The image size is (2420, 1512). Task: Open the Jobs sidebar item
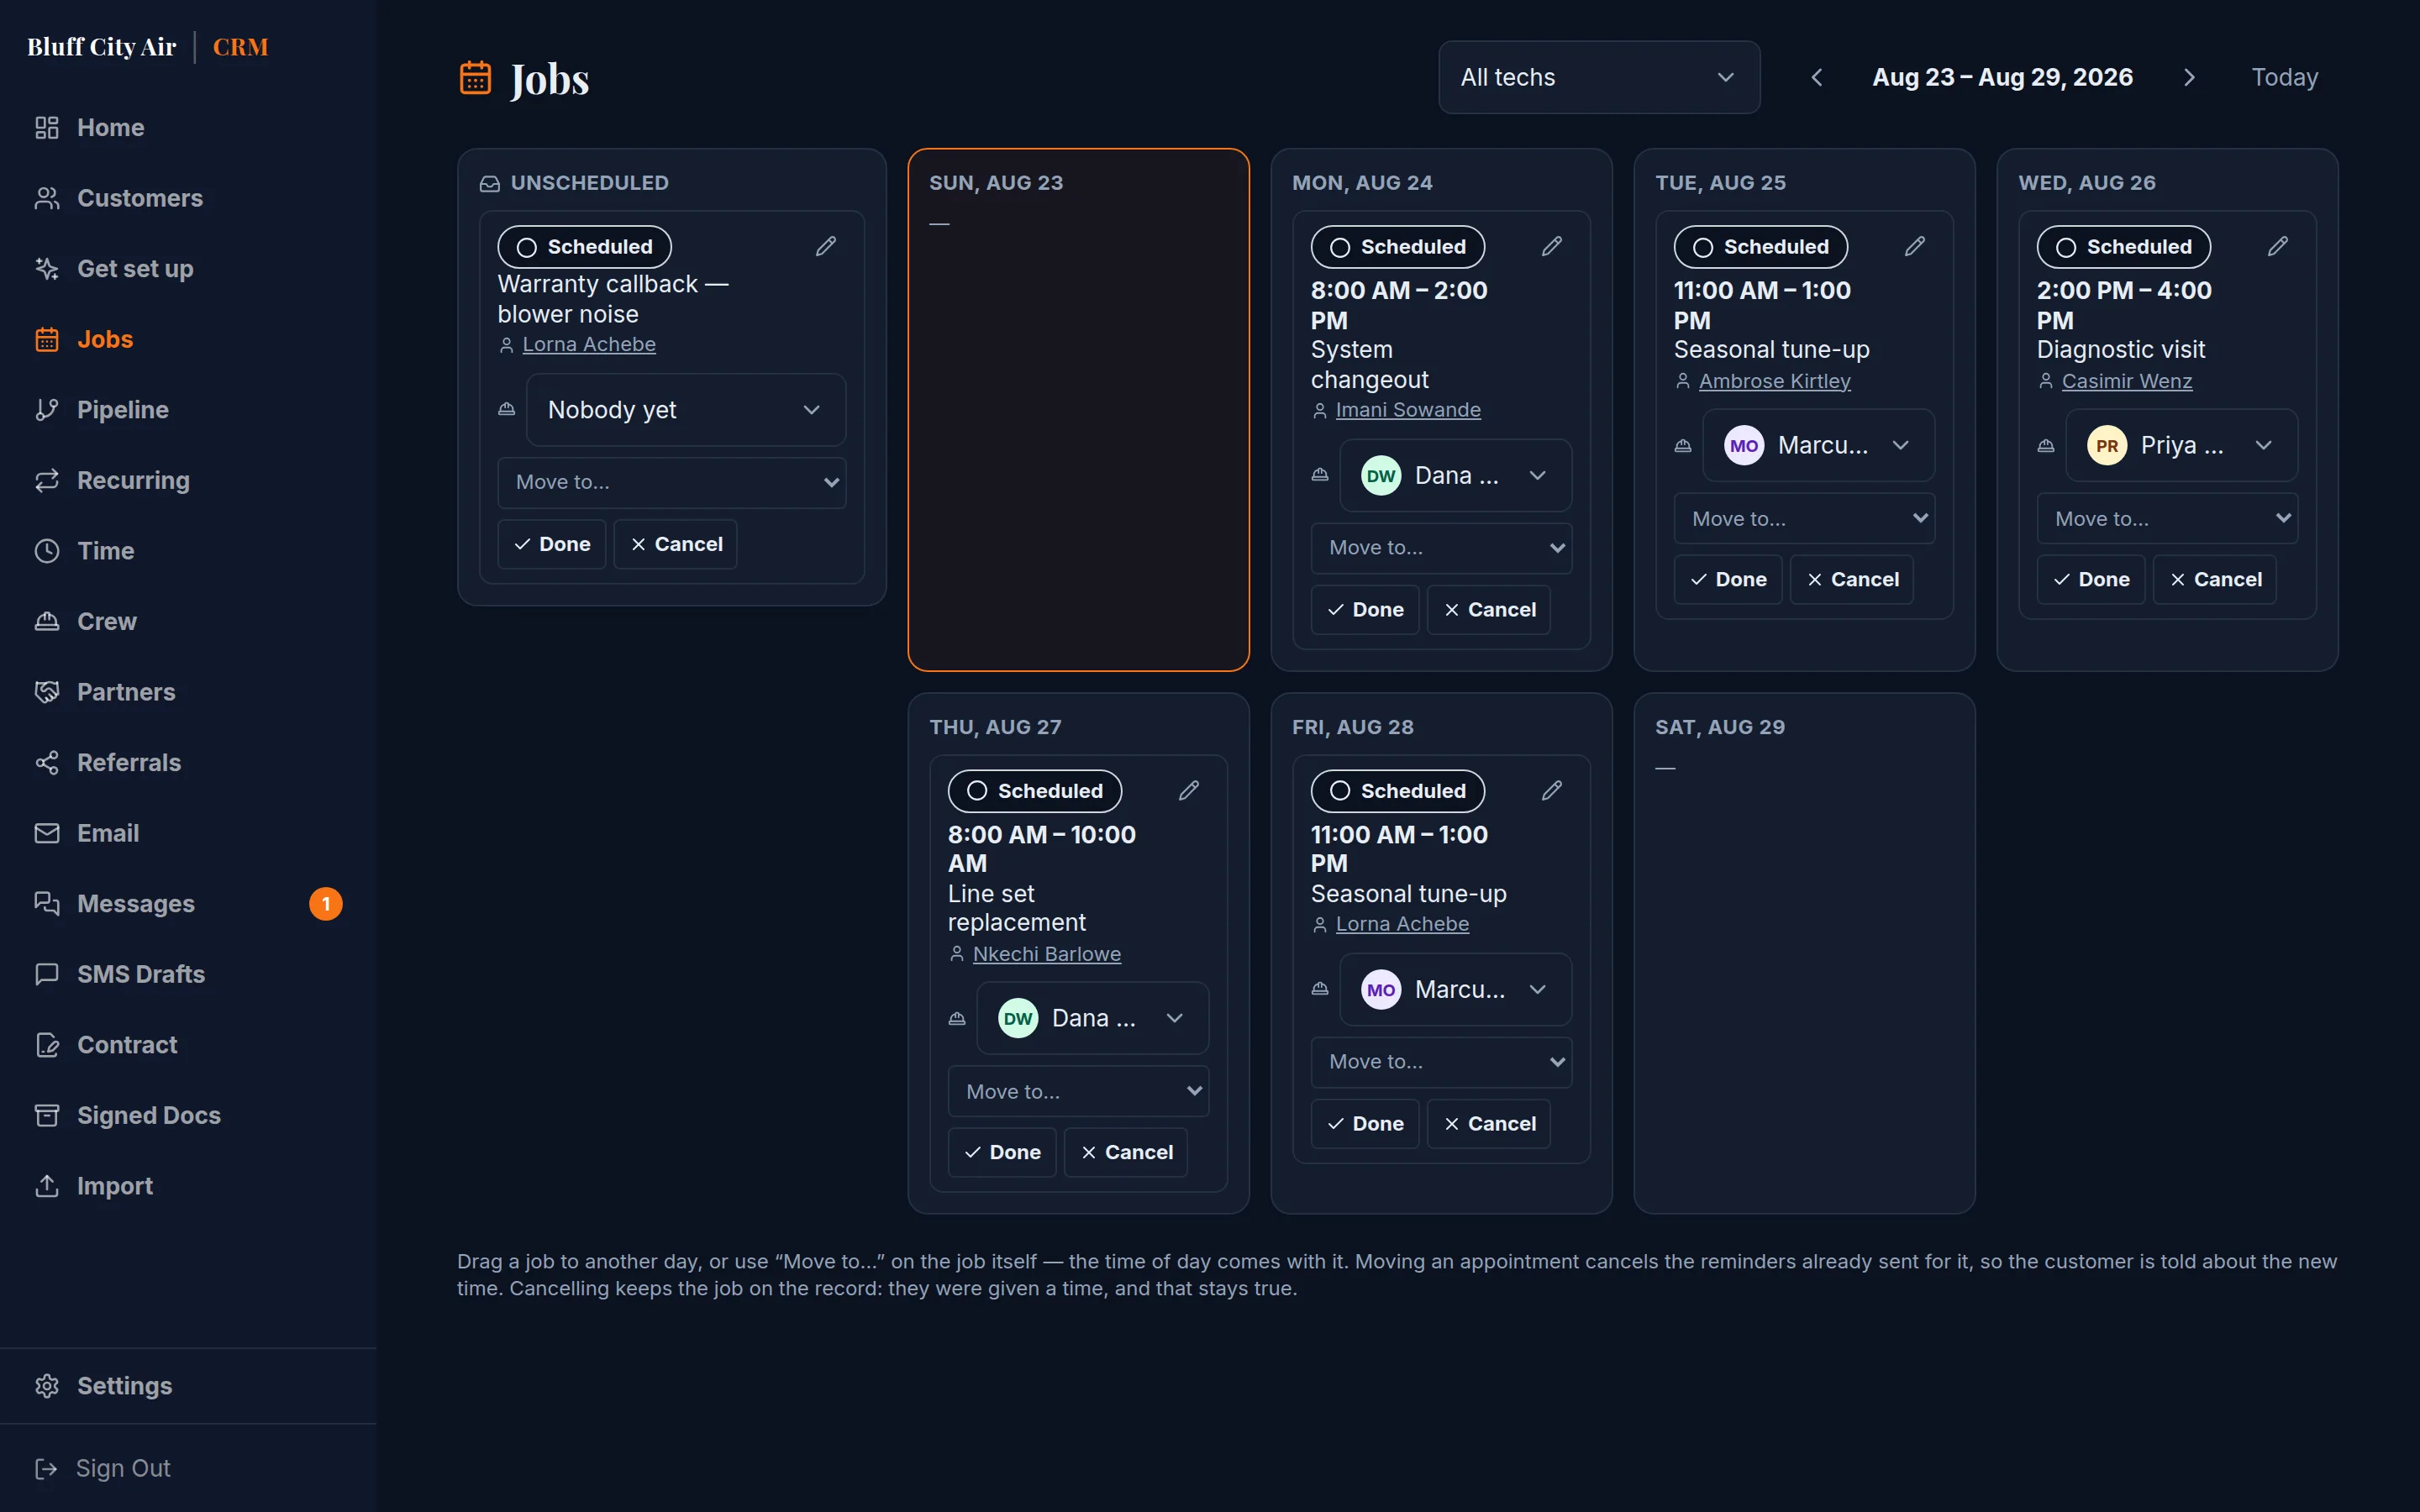click(188, 339)
